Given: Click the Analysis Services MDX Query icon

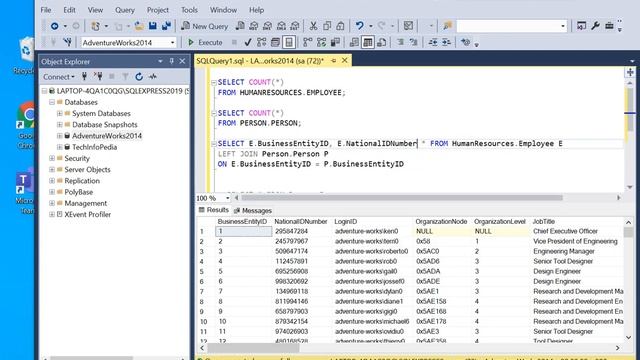Looking at the screenshot, I should point(253,26).
